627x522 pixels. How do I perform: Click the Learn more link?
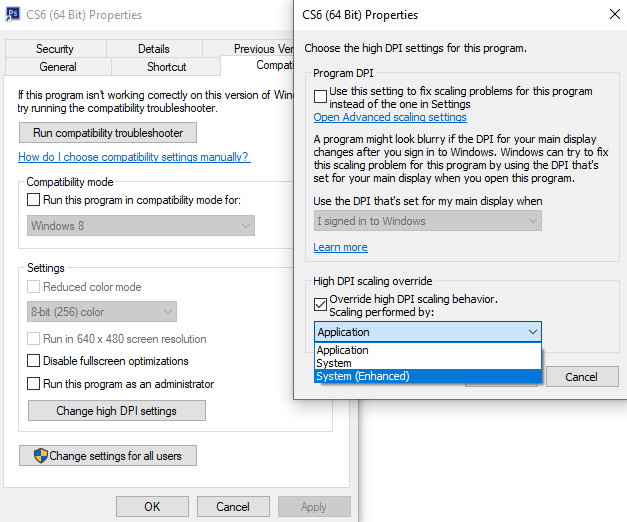(340, 247)
